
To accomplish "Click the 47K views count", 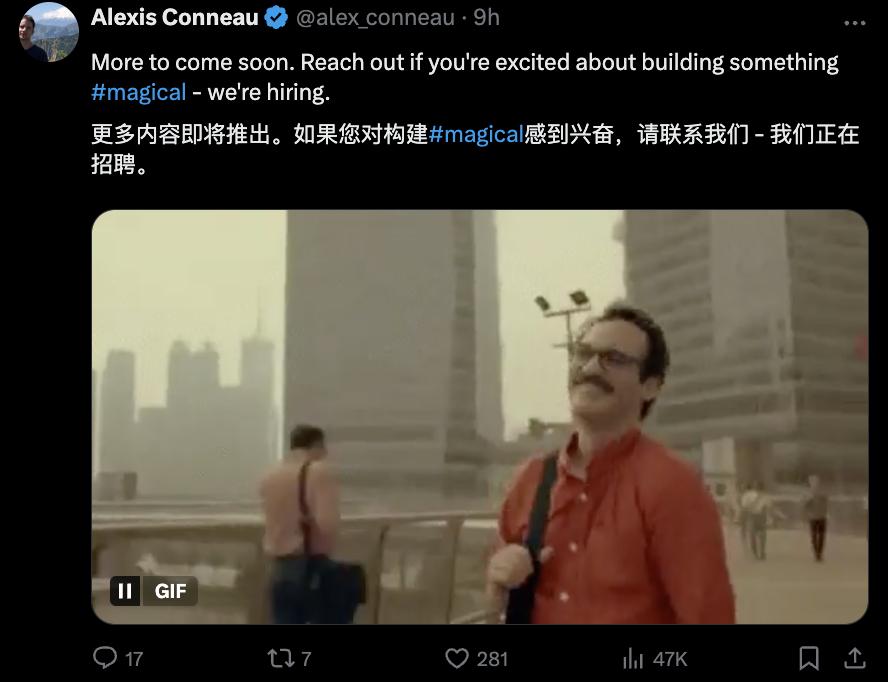I will 669,659.
